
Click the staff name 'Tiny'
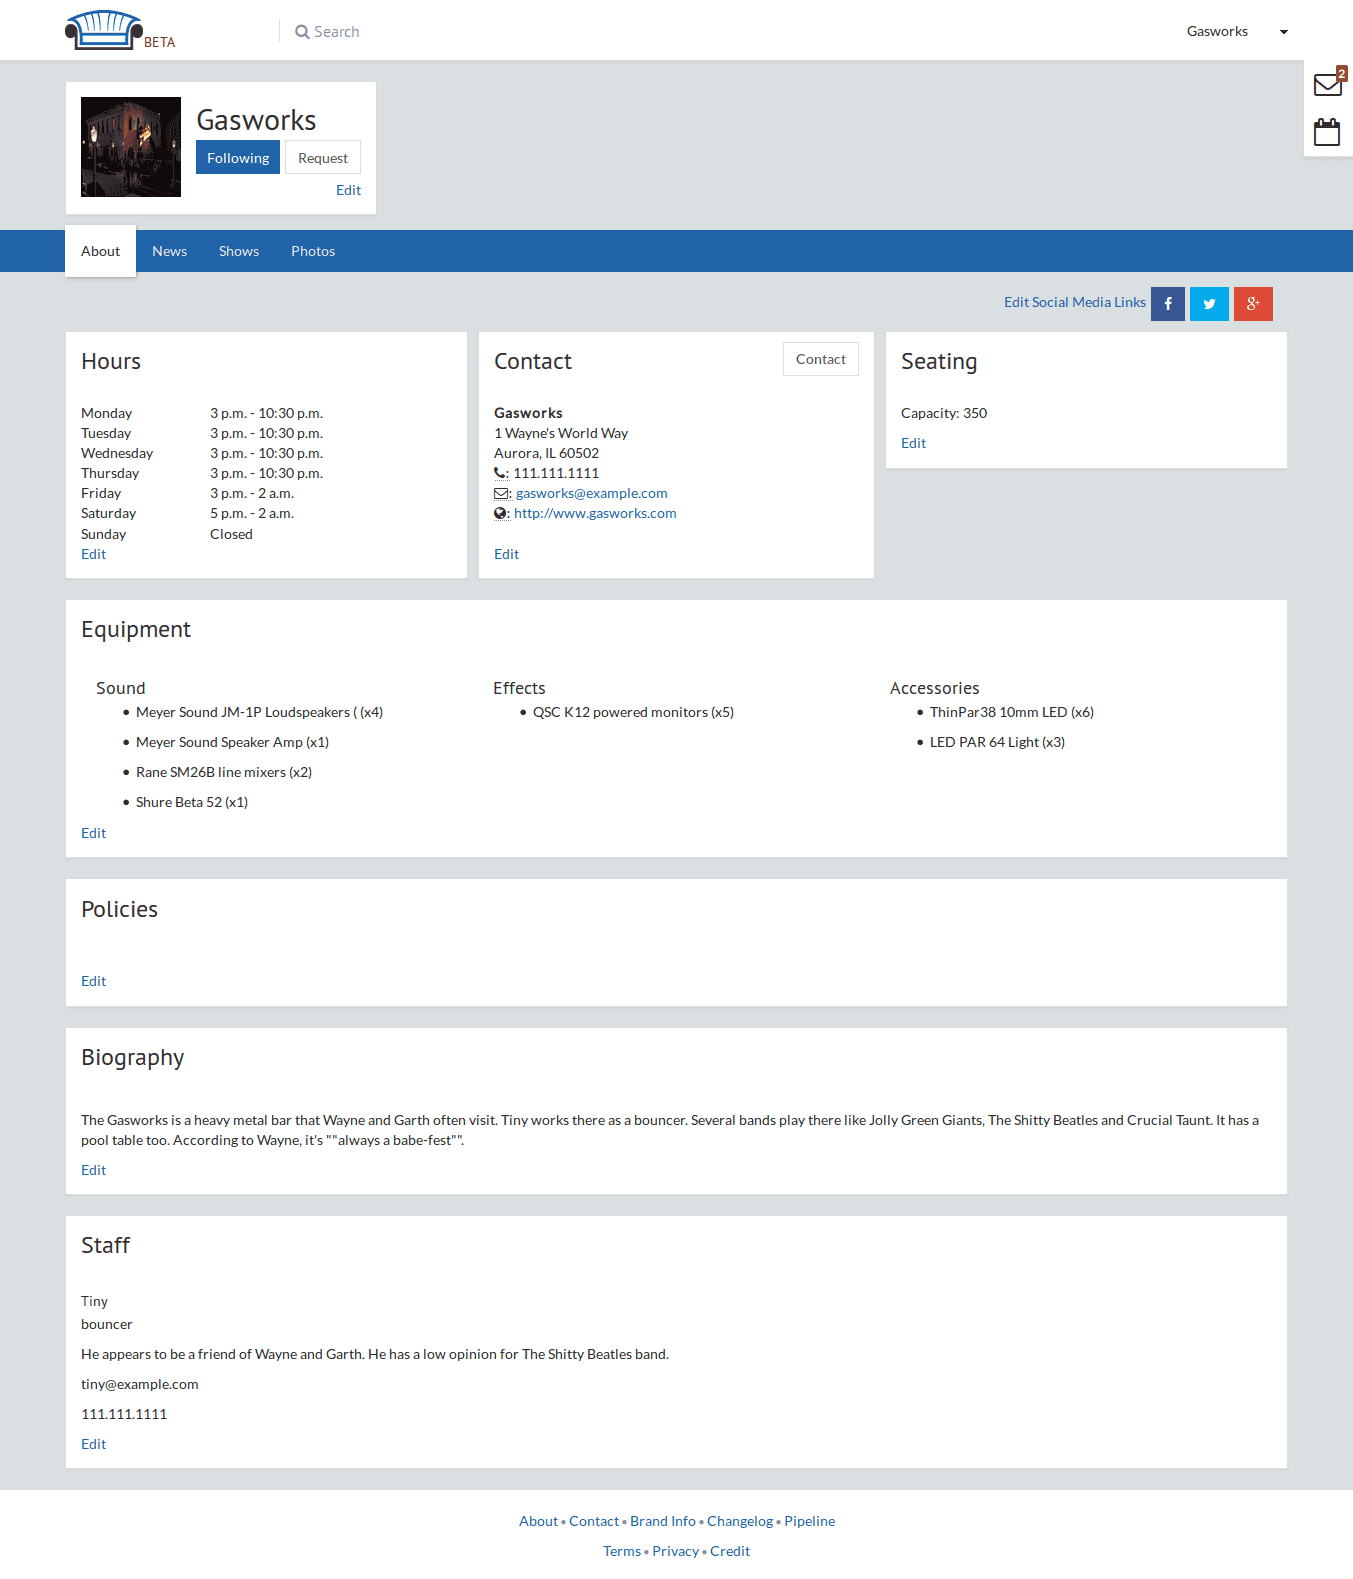(x=94, y=1301)
